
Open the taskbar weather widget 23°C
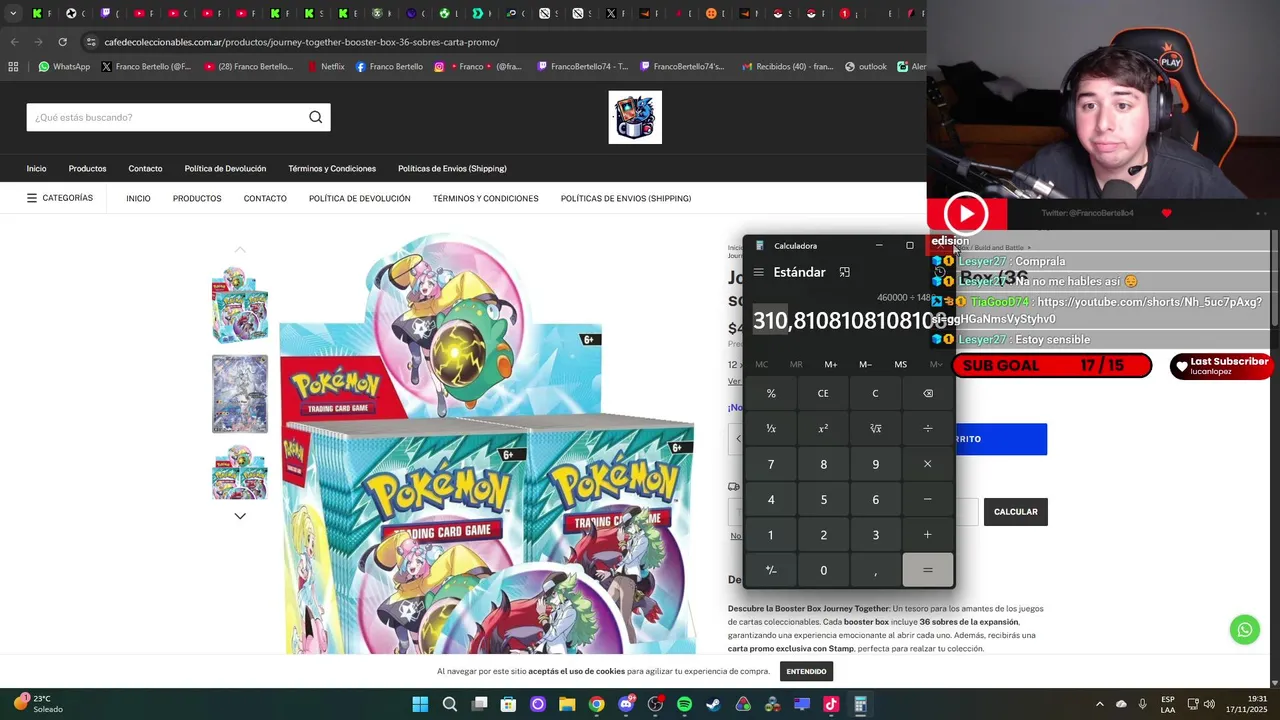click(x=38, y=704)
